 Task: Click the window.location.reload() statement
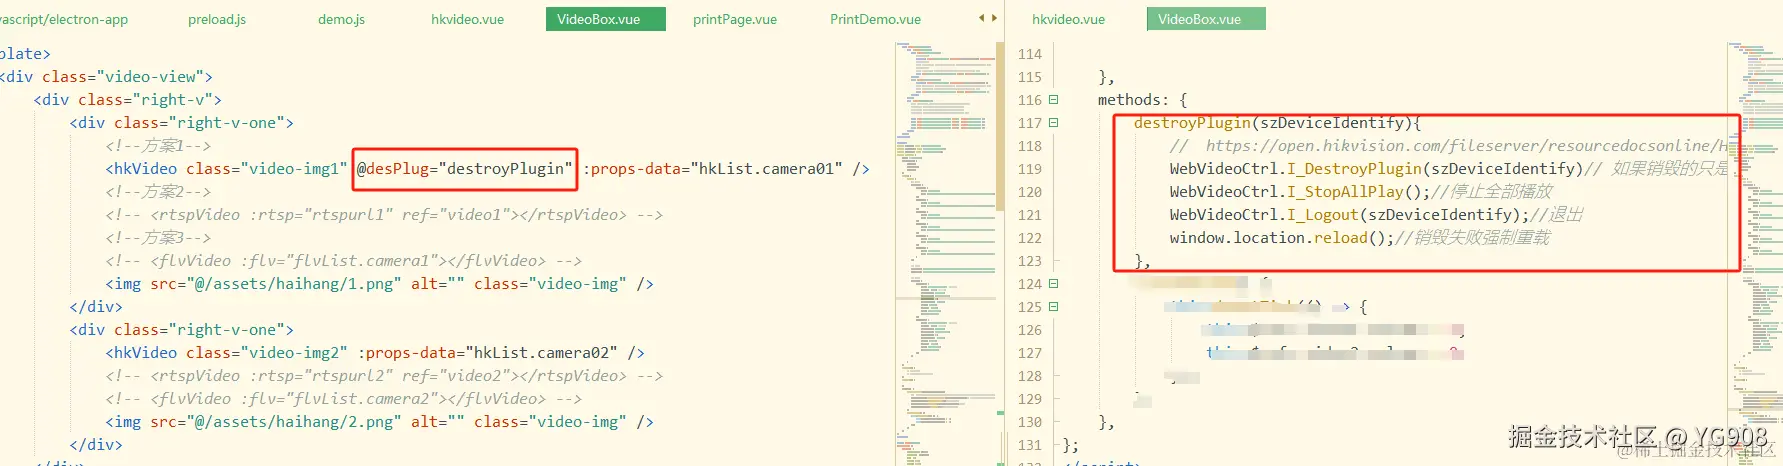click(x=1282, y=238)
